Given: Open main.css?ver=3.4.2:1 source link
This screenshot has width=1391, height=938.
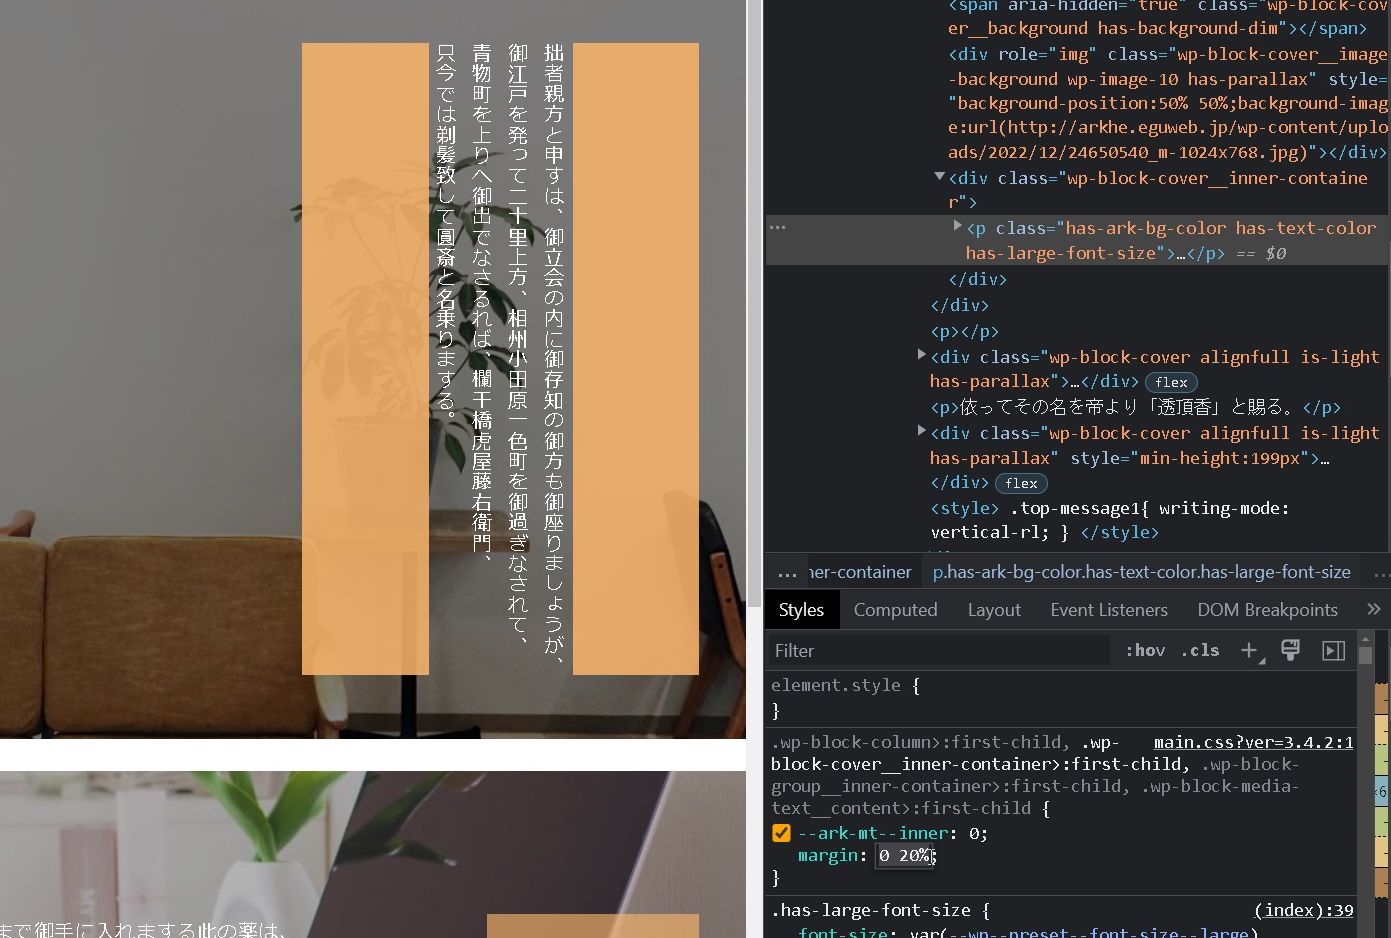Looking at the screenshot, I should pyautogui.click(x=1253, y=741).
